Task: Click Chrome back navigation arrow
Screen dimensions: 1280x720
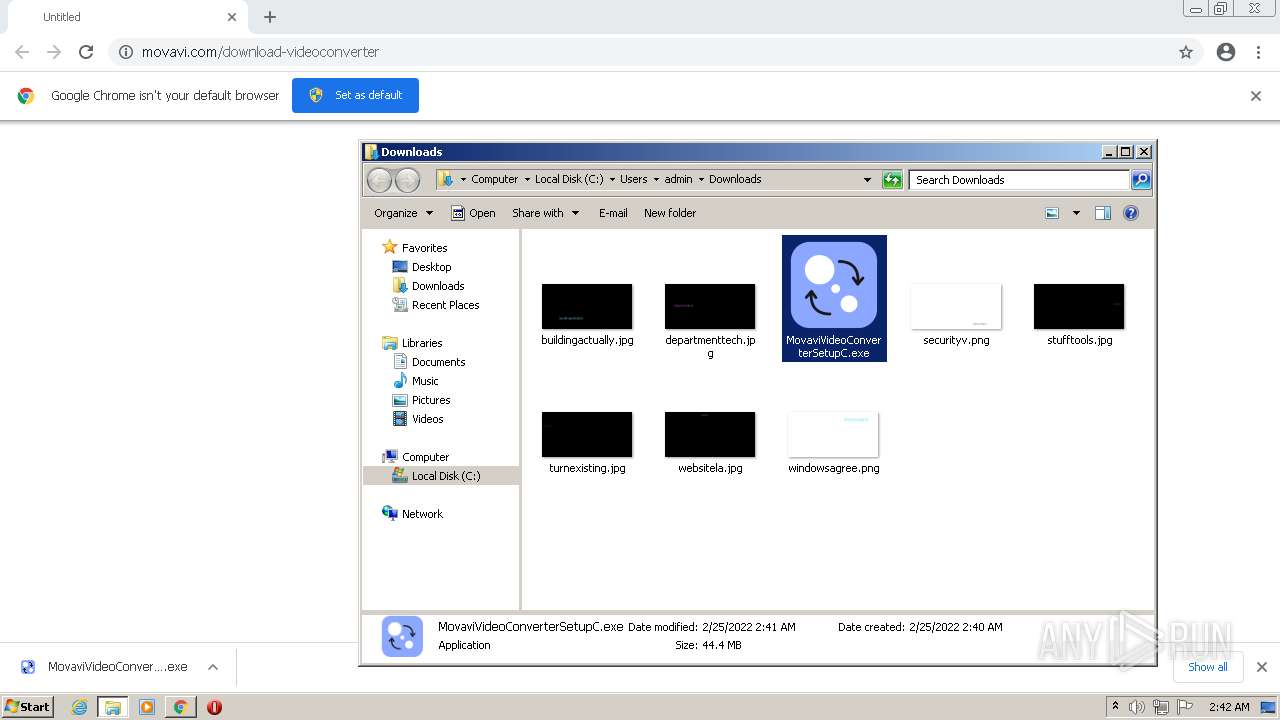Action: 22,52
